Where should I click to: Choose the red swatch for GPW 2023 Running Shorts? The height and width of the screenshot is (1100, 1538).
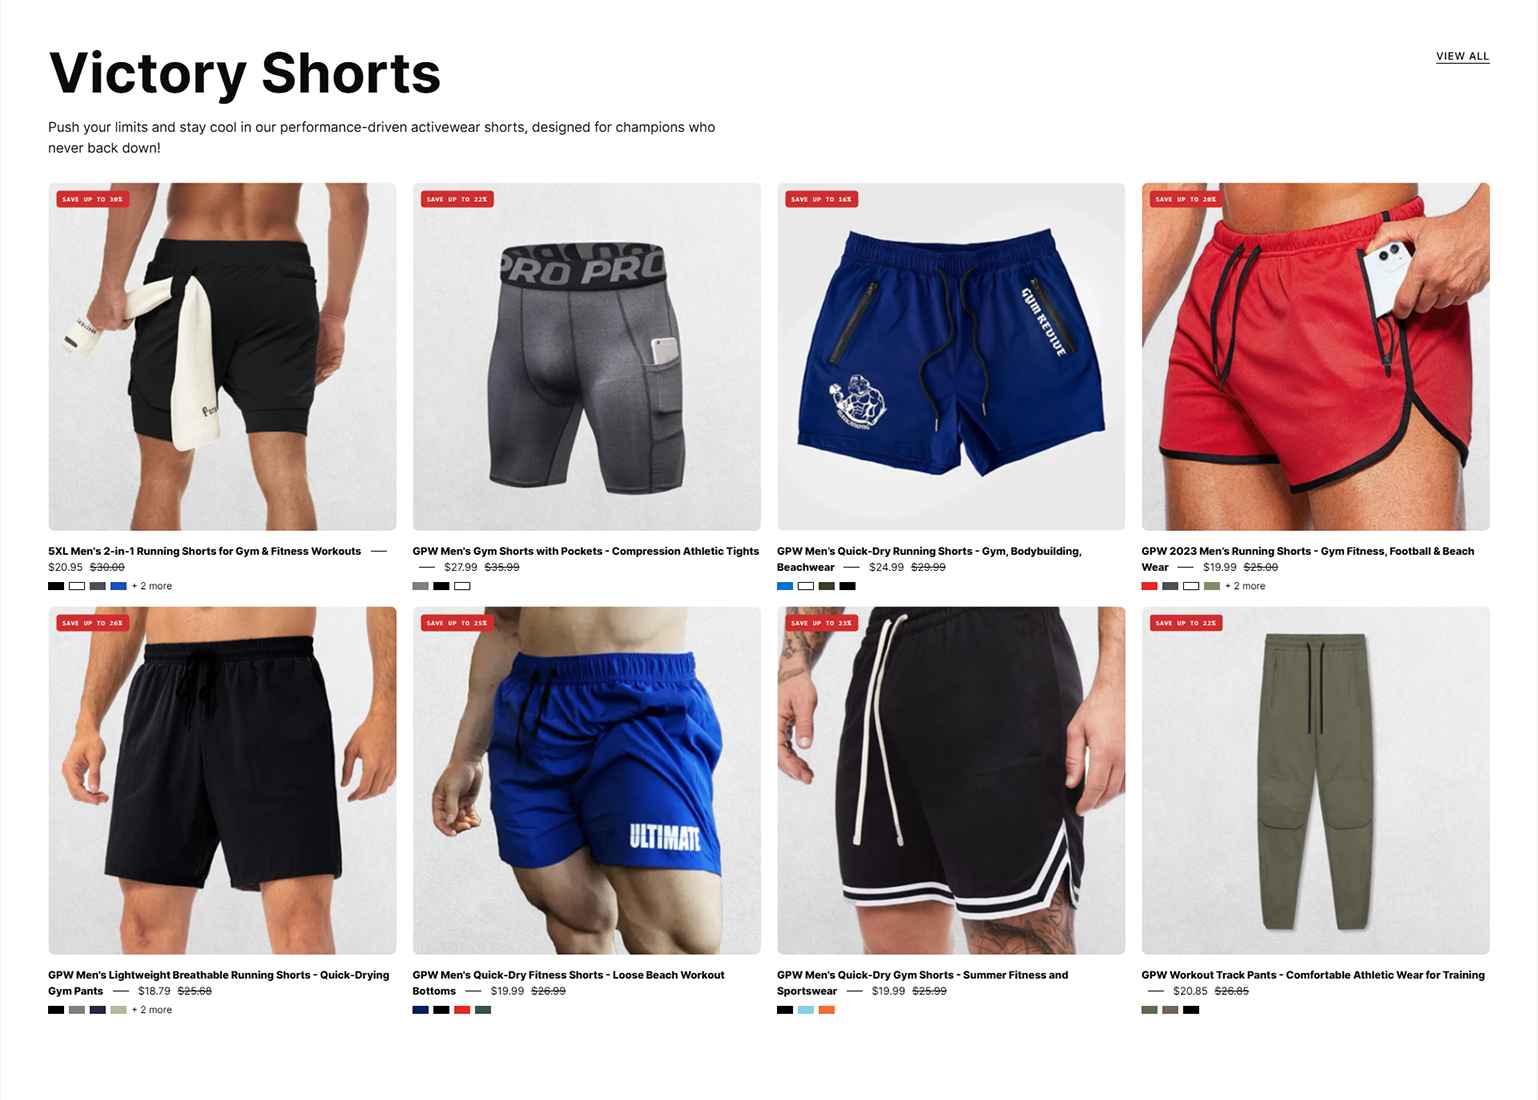1149,586
